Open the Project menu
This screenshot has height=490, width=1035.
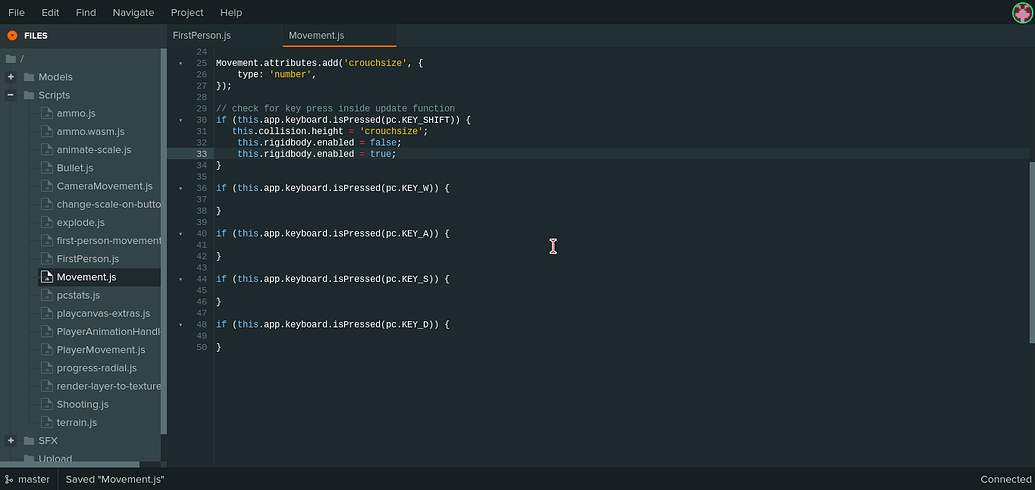coord(187,12)
